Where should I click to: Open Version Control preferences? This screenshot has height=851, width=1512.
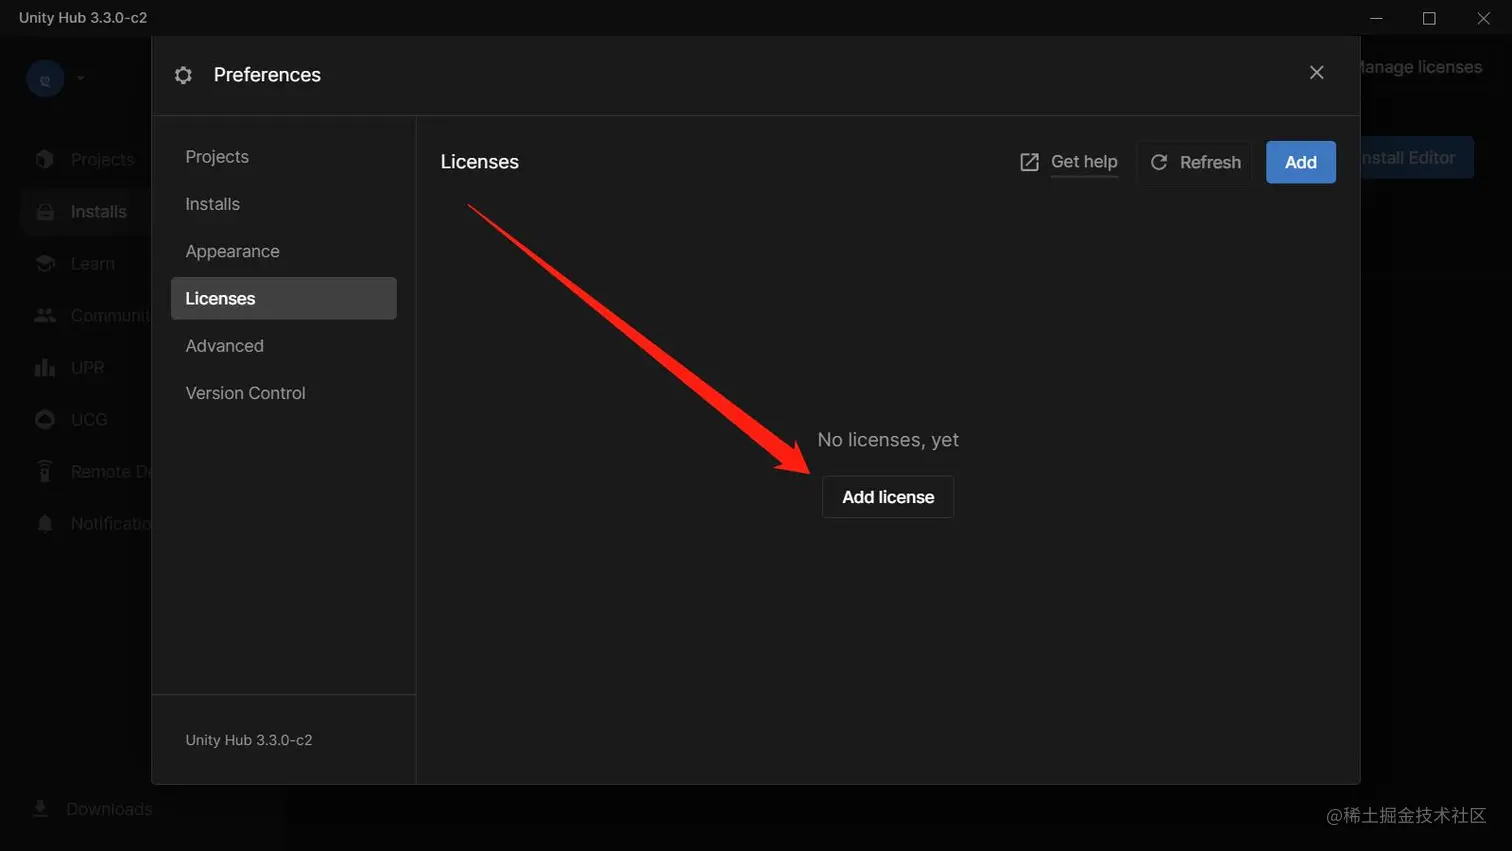(x=284, y=393)
